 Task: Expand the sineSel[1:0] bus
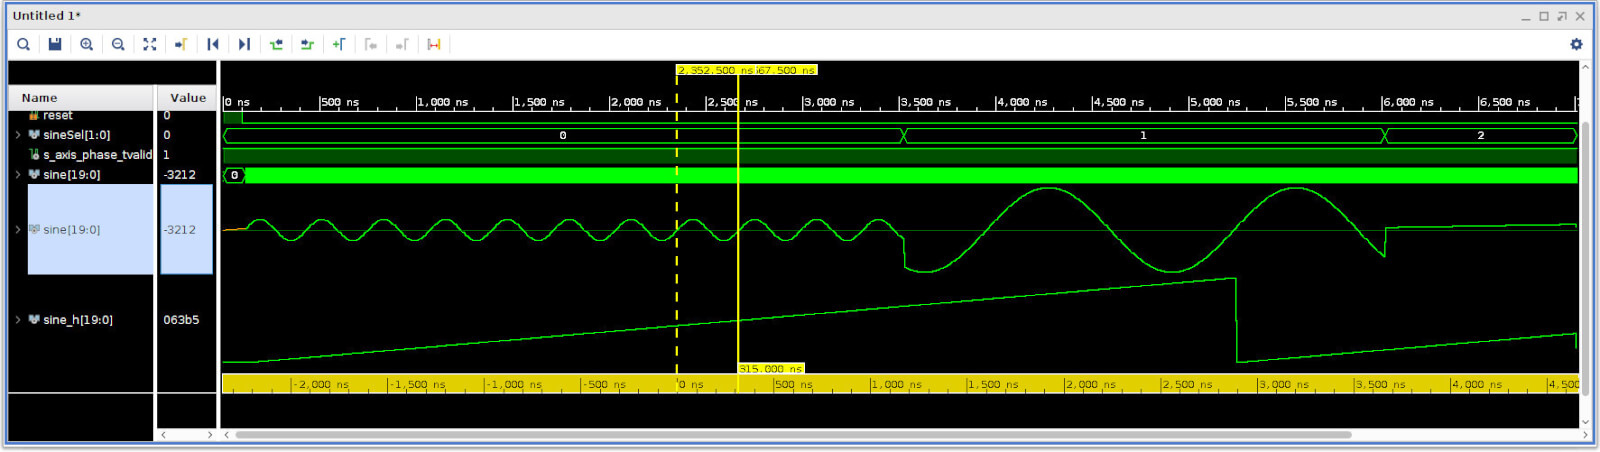[x=18, y=135]
